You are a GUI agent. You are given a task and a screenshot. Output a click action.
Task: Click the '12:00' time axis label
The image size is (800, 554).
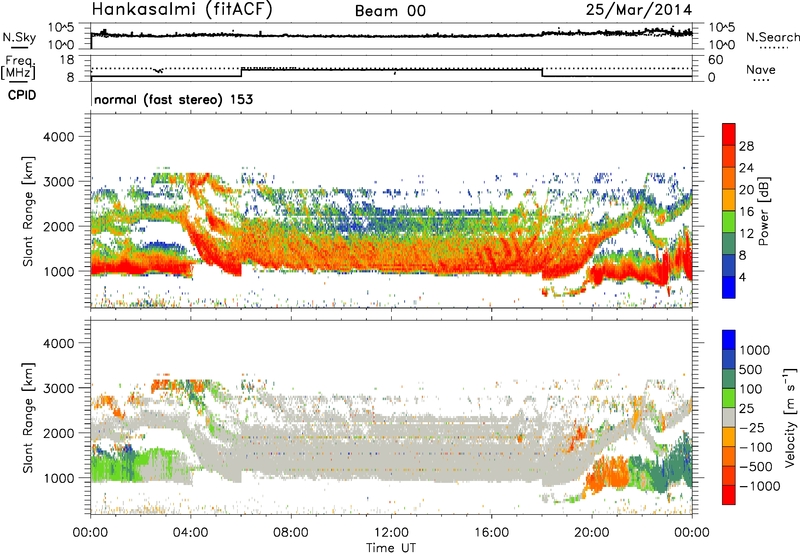pos(391,533)
